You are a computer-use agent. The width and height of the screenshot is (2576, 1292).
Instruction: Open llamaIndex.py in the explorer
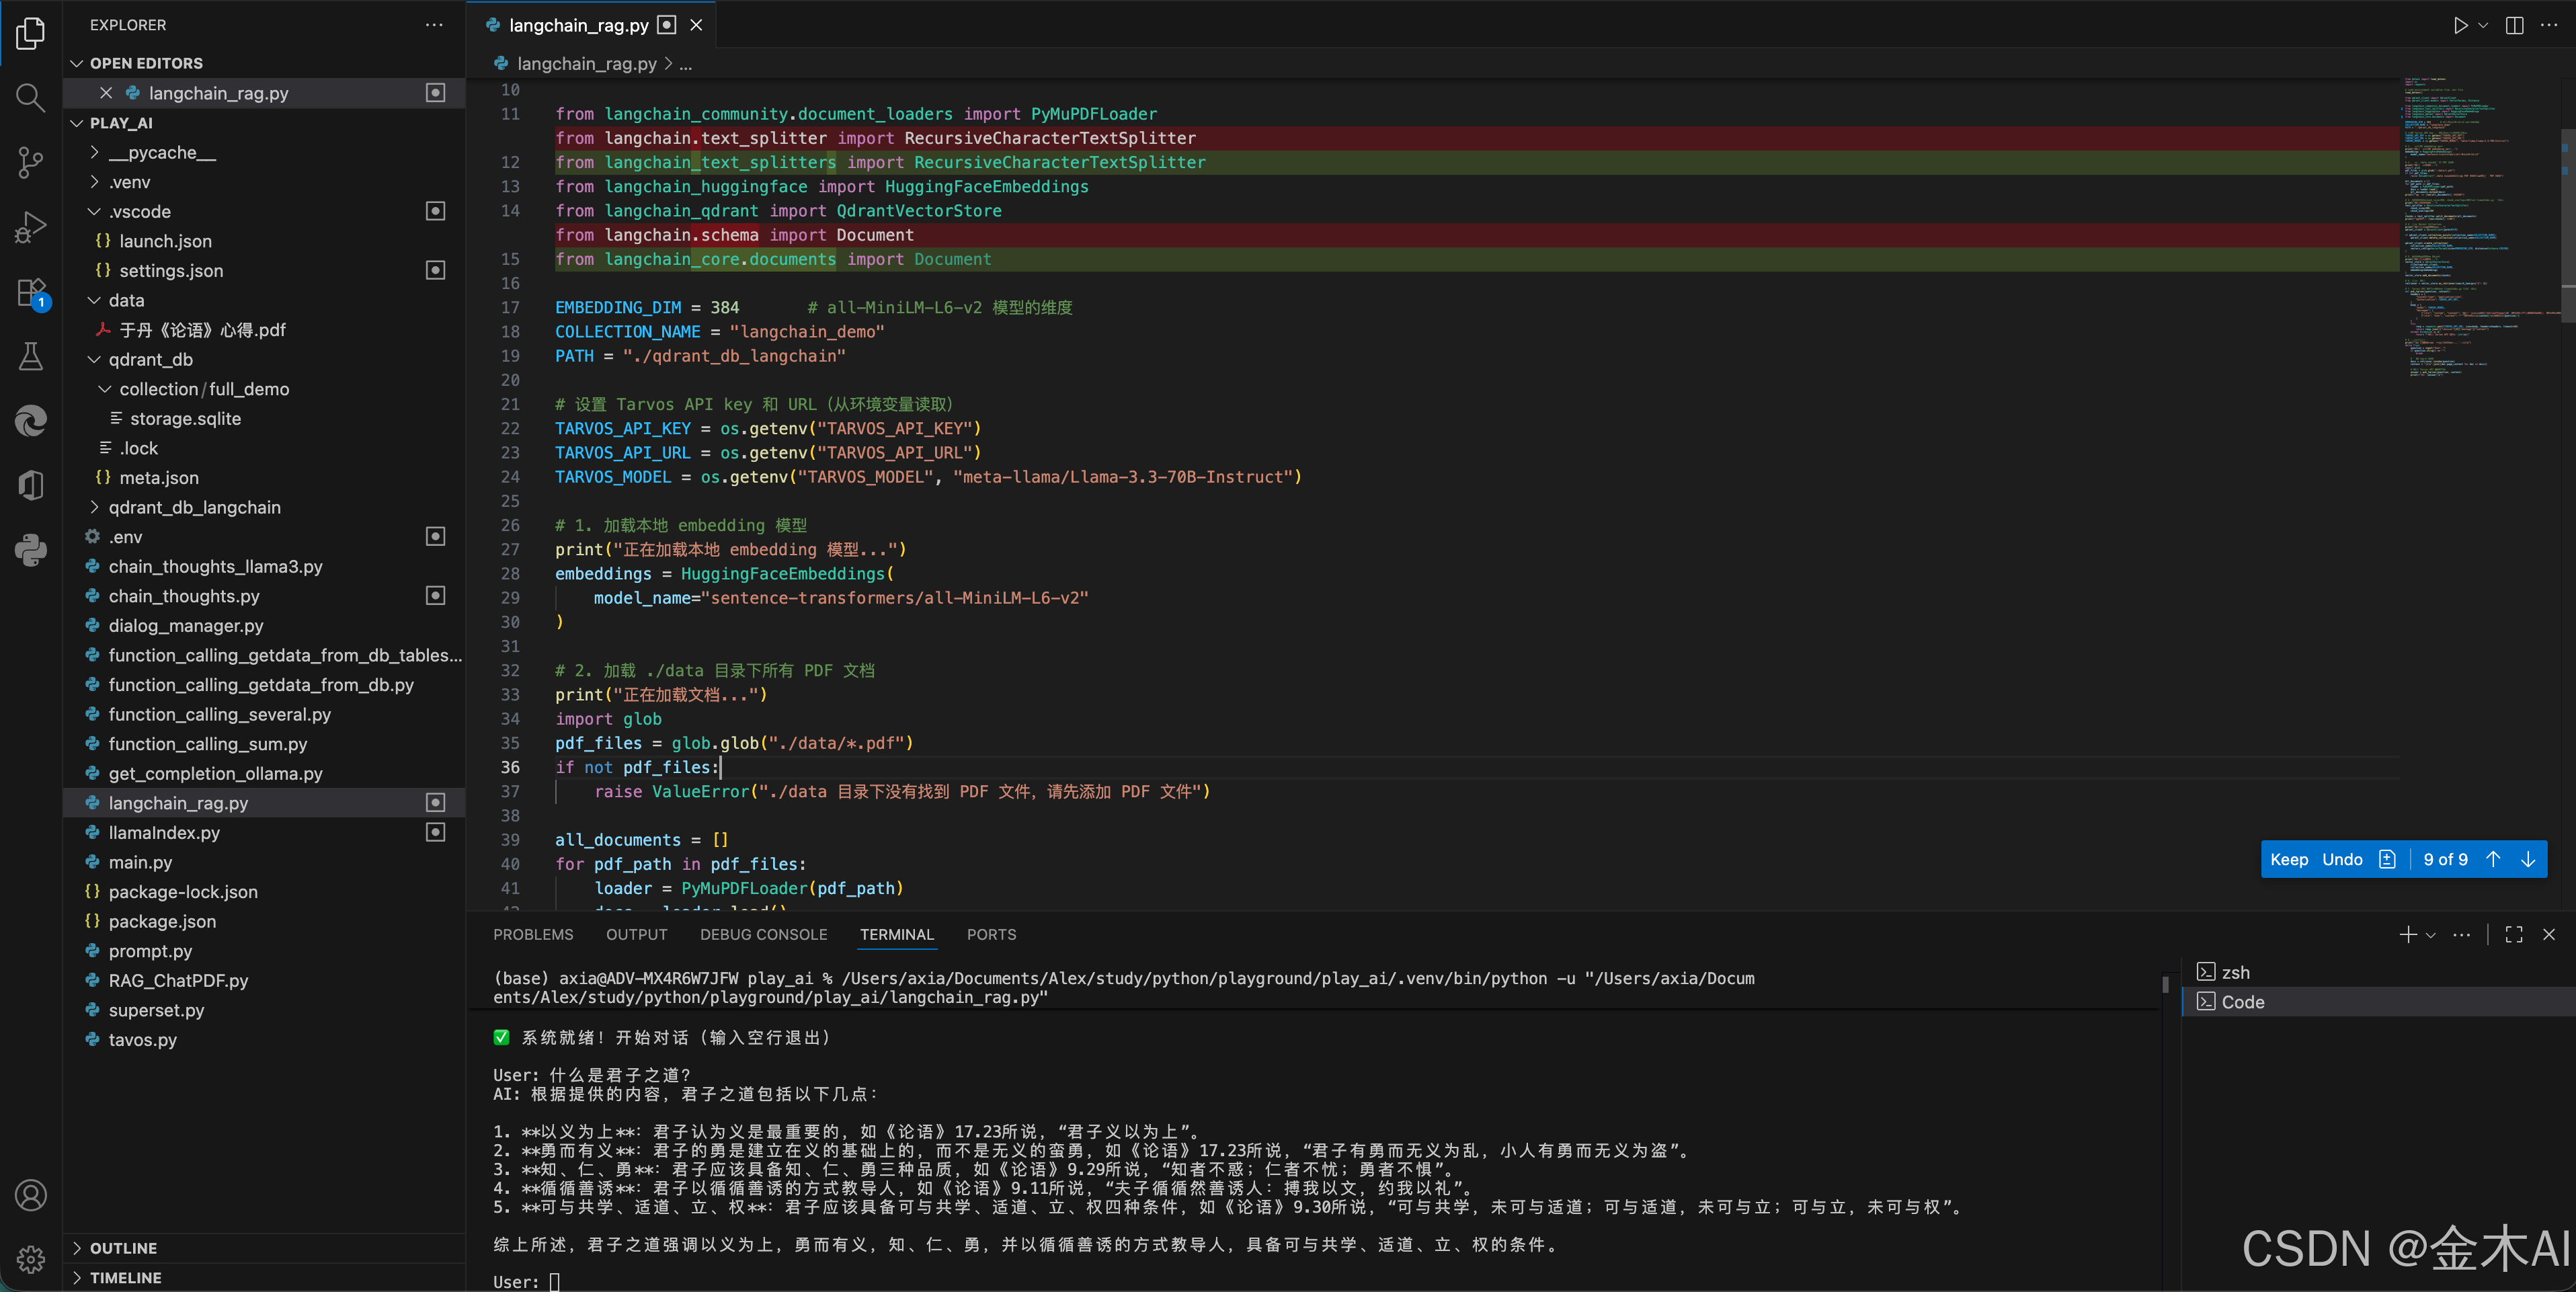tap(164, 832)
